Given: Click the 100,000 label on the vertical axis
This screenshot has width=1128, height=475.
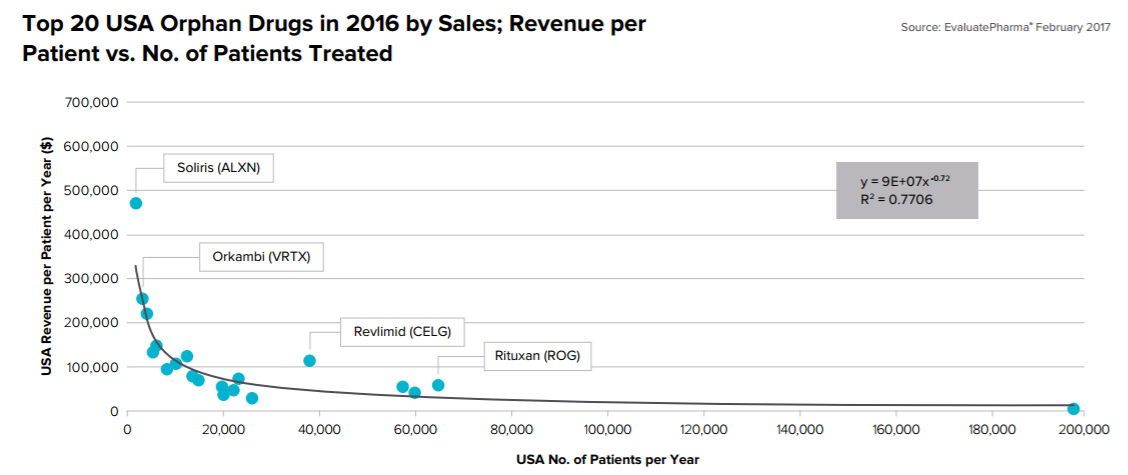Looking at the screenshot, I should point(94,367).
